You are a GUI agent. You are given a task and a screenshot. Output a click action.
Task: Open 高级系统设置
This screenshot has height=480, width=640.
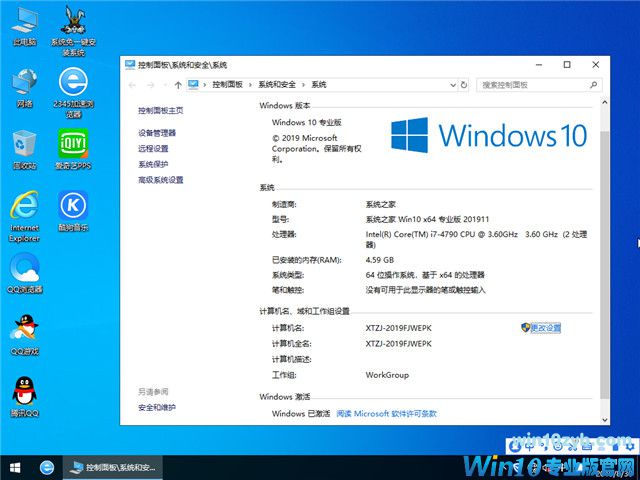tap(161, 180)
